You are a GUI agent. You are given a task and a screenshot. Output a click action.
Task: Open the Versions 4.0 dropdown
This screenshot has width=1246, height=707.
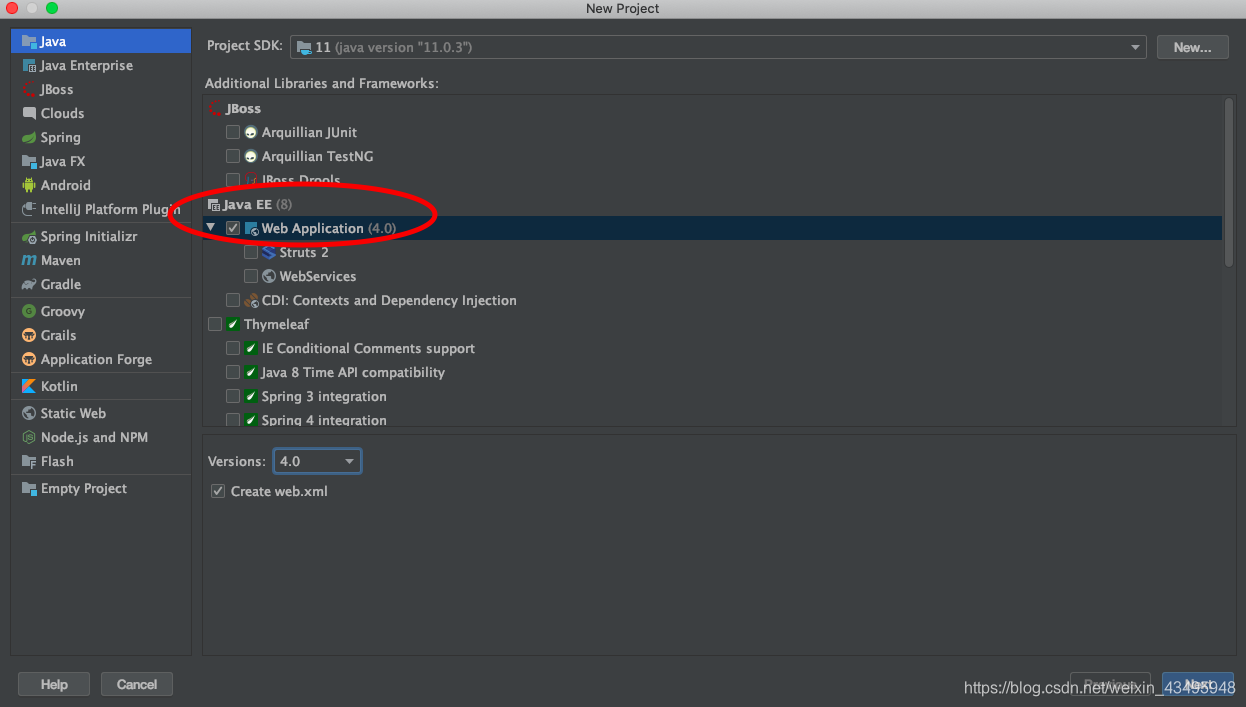(x=317, y=461)
